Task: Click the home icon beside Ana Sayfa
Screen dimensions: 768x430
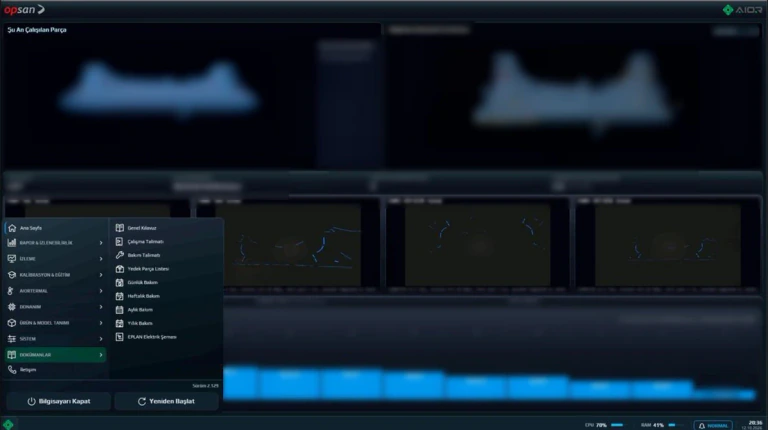Action: point(12,228)
